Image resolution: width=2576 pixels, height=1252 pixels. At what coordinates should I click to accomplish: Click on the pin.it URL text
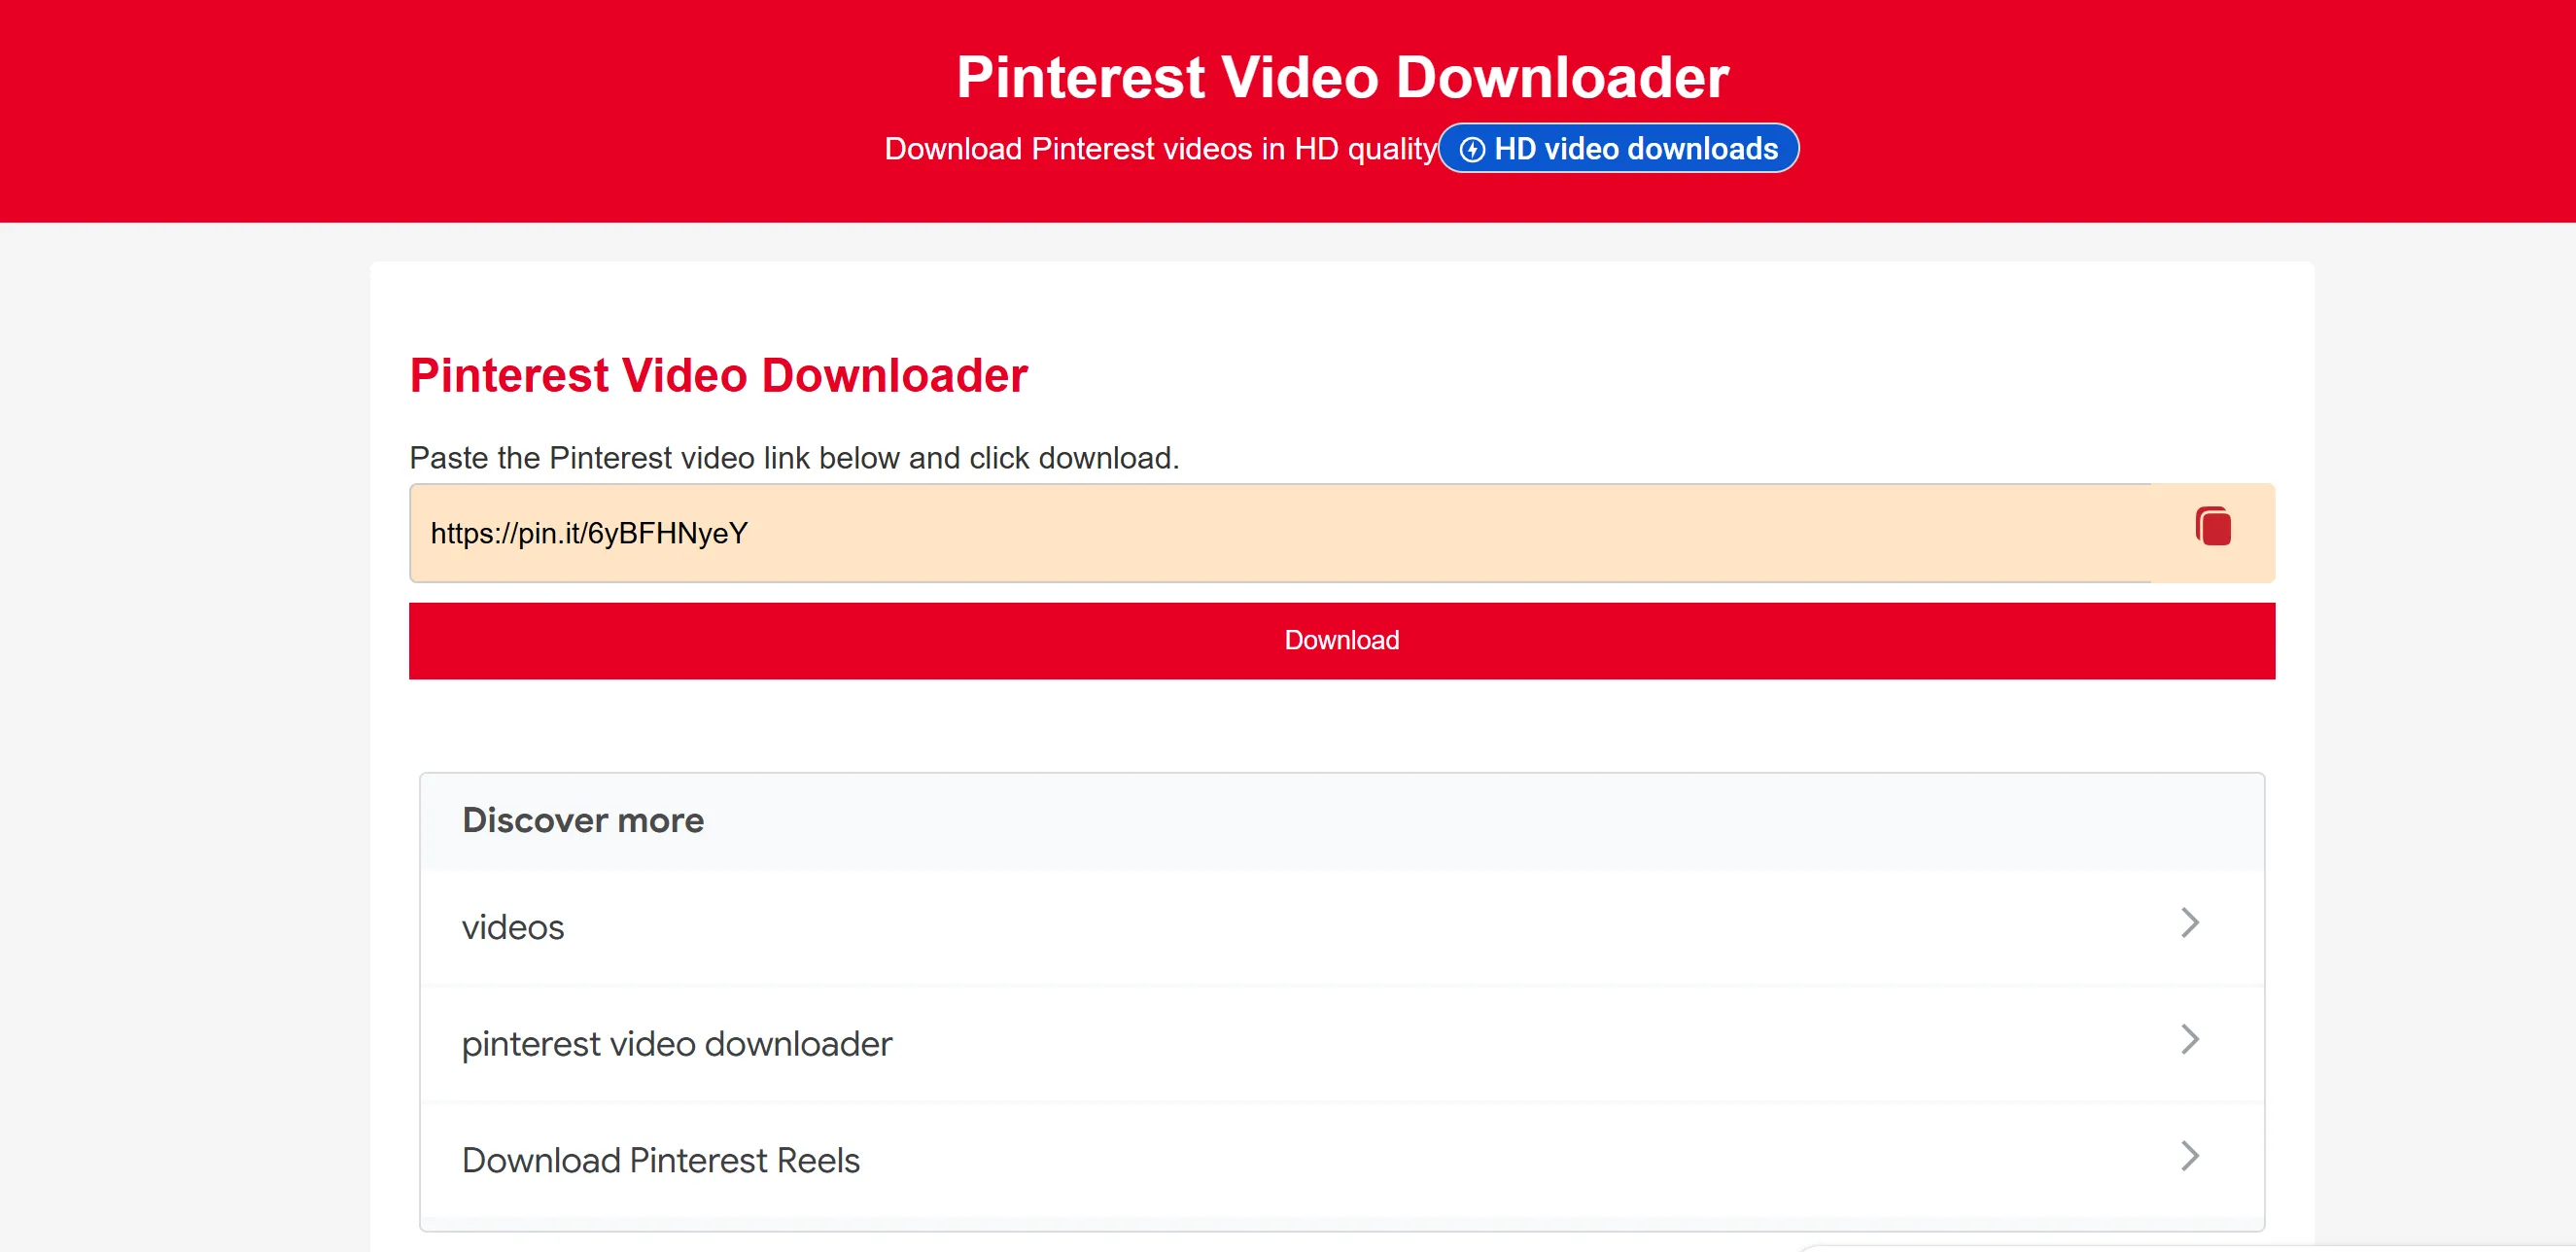[589, 534]
